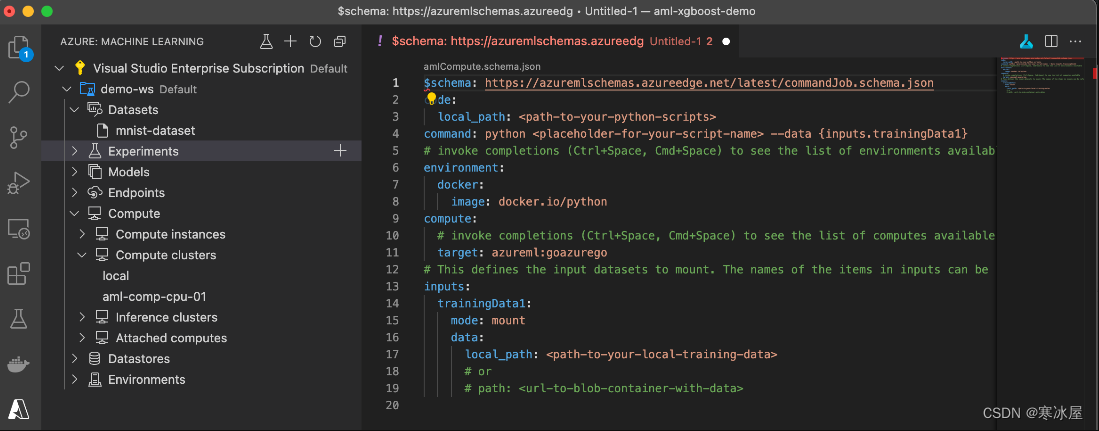Expand Attached computes
The height and width of the screenshot is (431, 1099).
(x=82, y=338)
